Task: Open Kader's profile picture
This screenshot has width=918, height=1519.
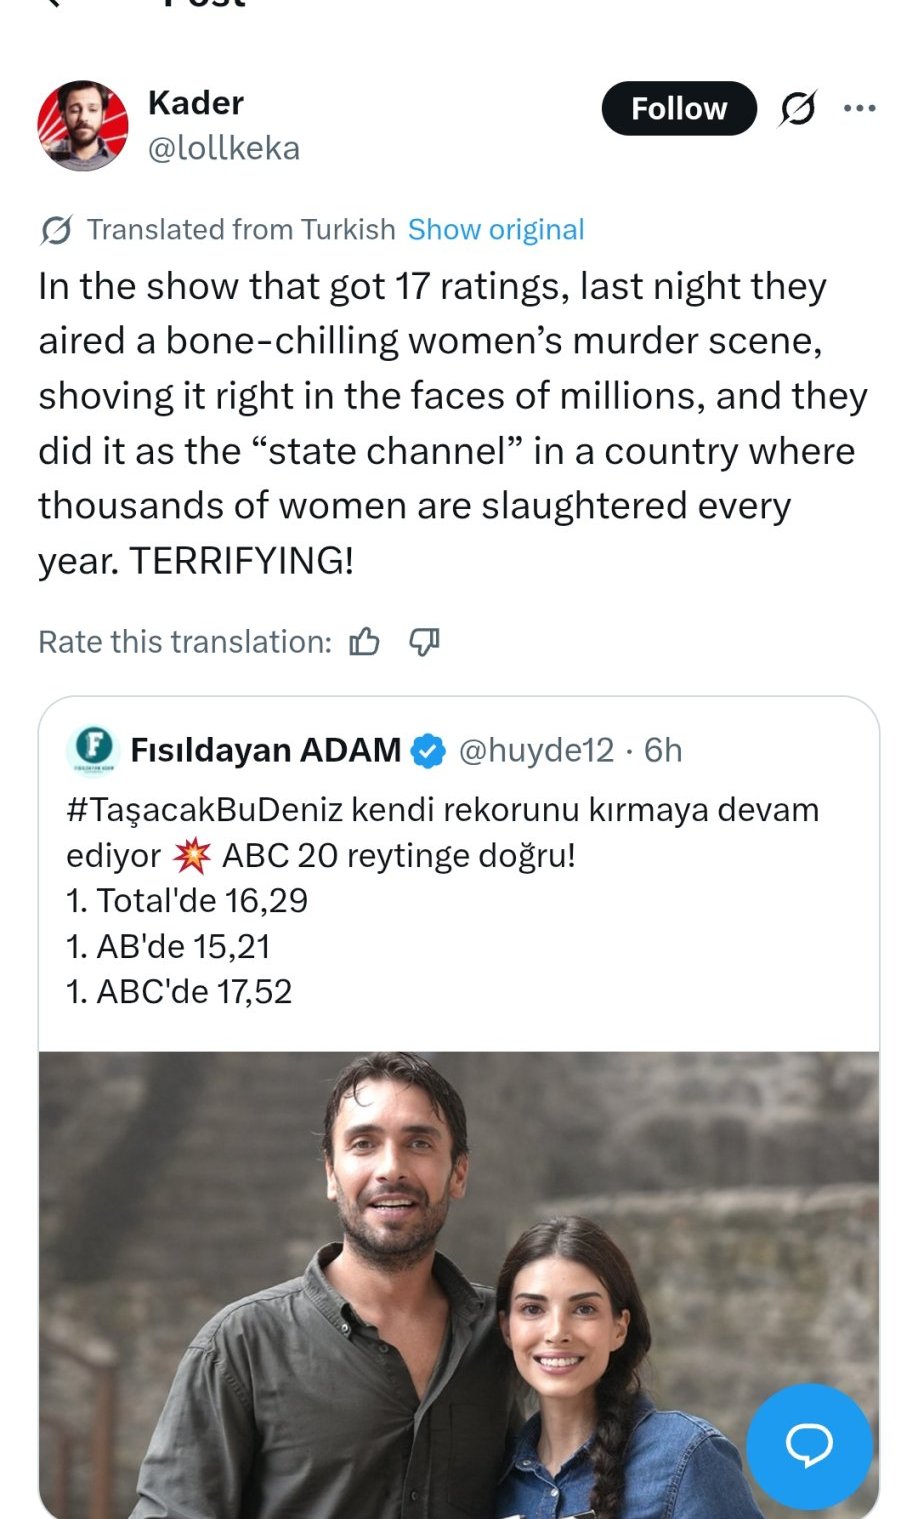Action: click(83, 126)
